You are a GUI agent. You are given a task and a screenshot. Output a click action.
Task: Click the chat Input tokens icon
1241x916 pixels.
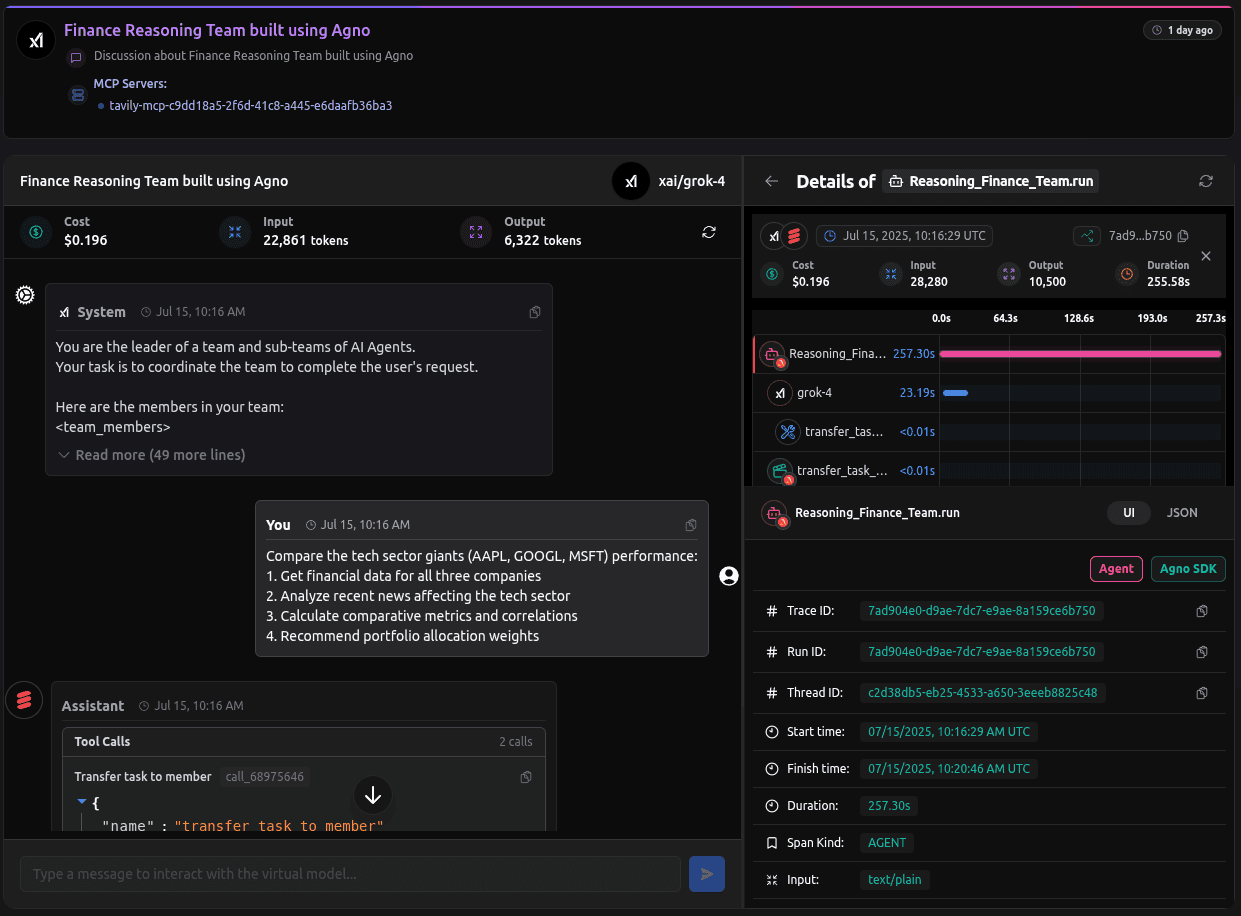[x=236, y=231]
